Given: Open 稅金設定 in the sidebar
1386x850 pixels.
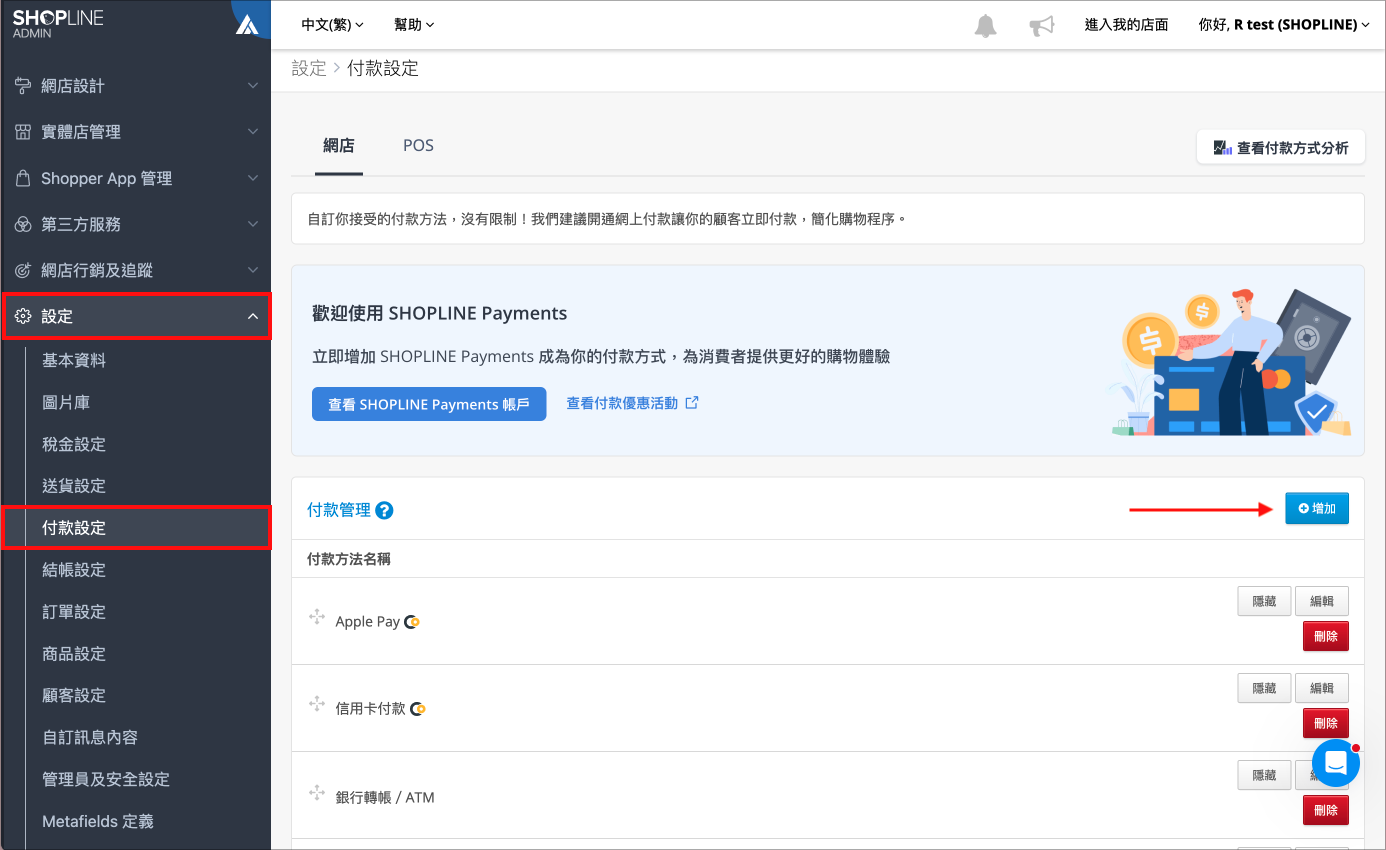Looking at the screenshot, I should pyautogui.click(x=74, y=444).
